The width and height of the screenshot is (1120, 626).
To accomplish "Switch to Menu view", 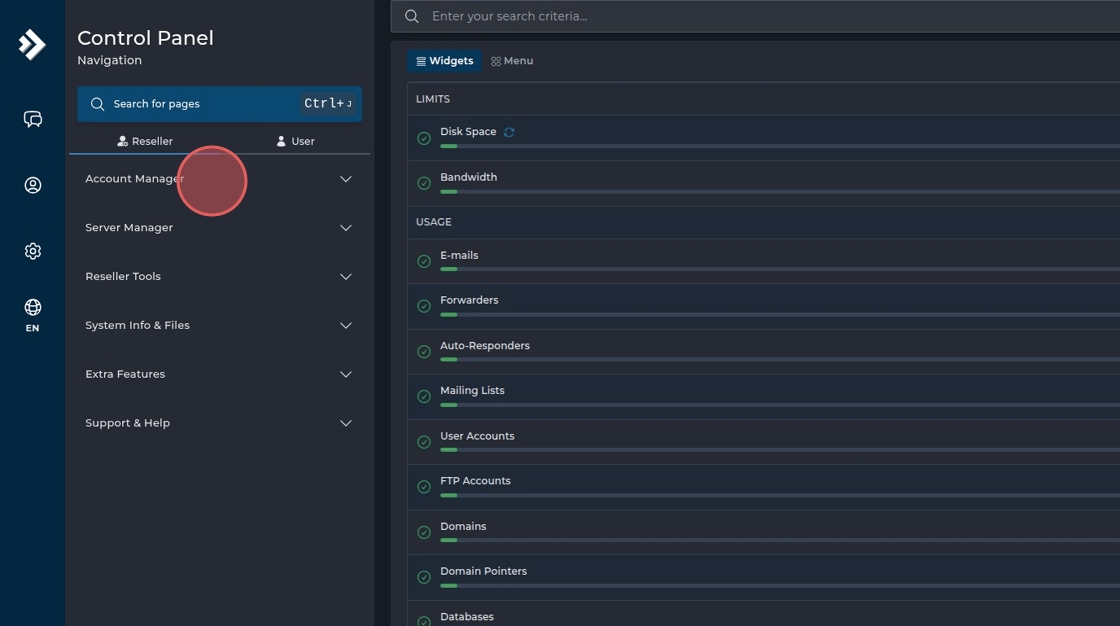I will coord(512,61).
